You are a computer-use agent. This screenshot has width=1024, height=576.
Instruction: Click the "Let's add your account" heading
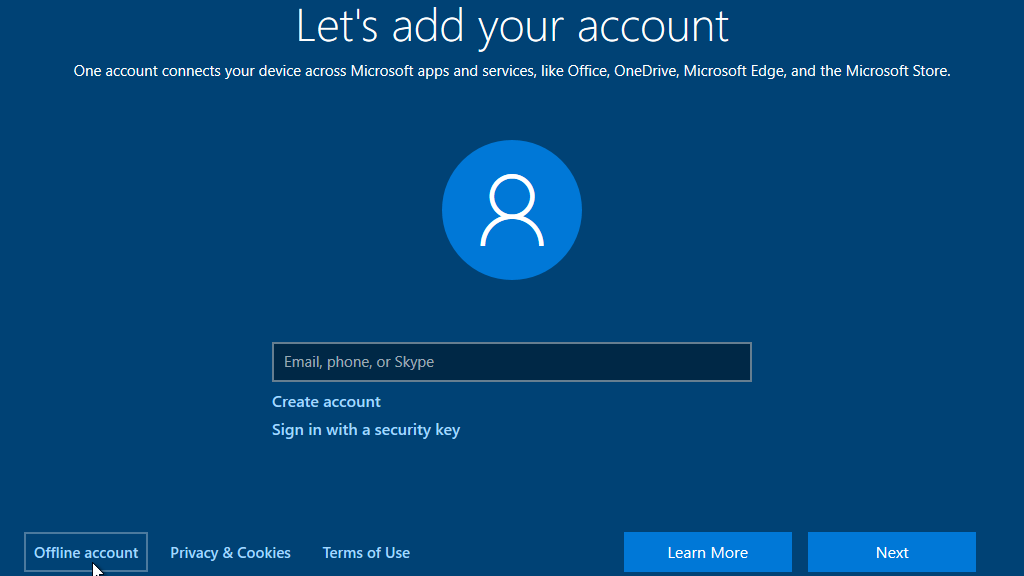point(512,27)
